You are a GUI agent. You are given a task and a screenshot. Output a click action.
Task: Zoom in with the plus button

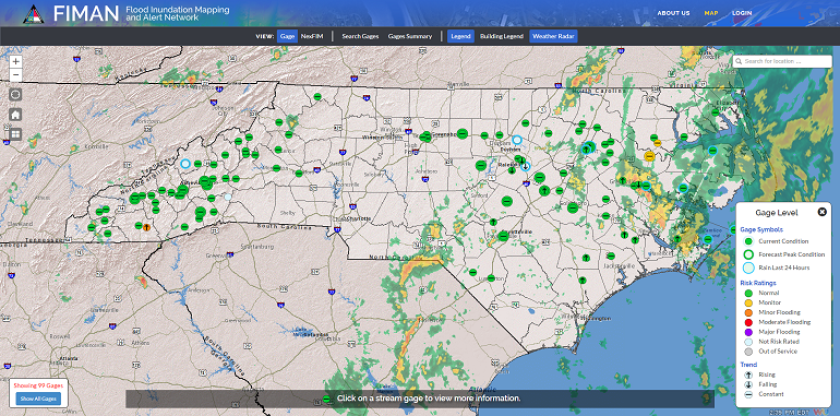pyautogui.click(x=16, y=62)
